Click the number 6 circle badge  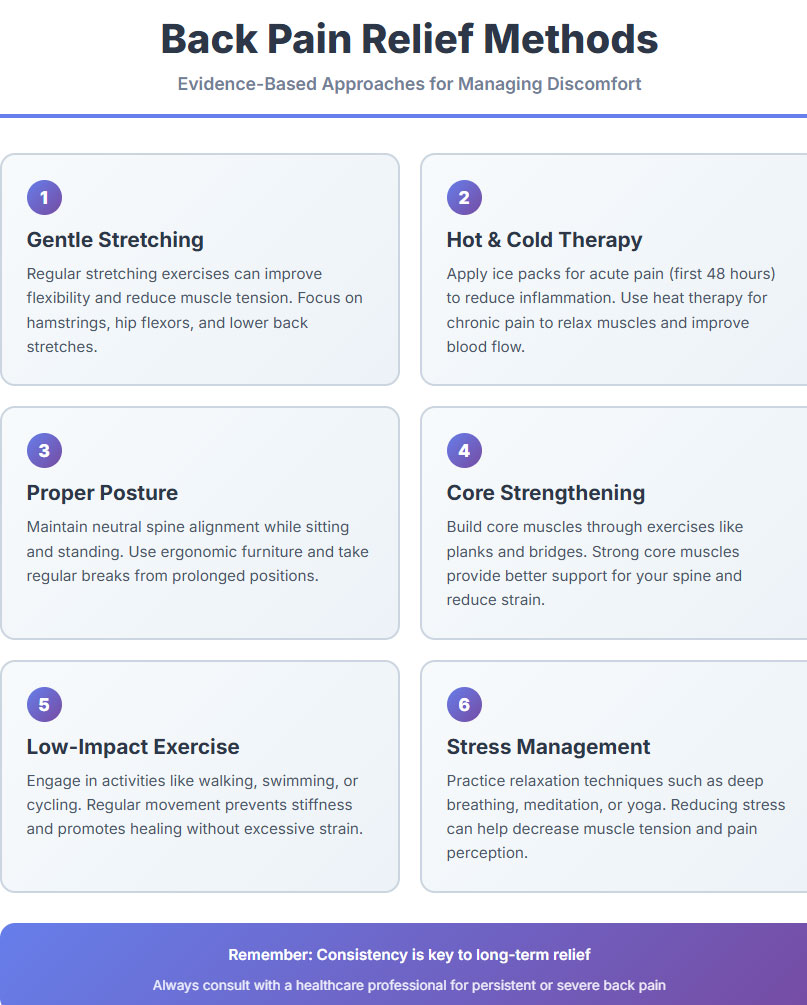[464, 704]
